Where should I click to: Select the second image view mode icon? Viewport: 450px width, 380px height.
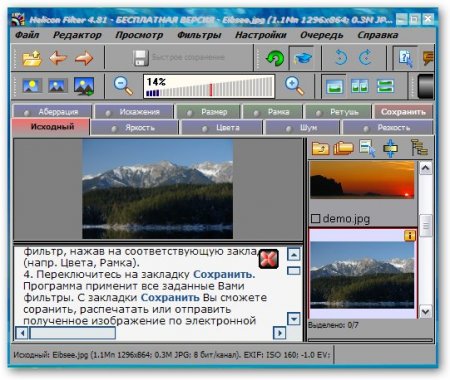pyautogui.click(x=58, y=86)
